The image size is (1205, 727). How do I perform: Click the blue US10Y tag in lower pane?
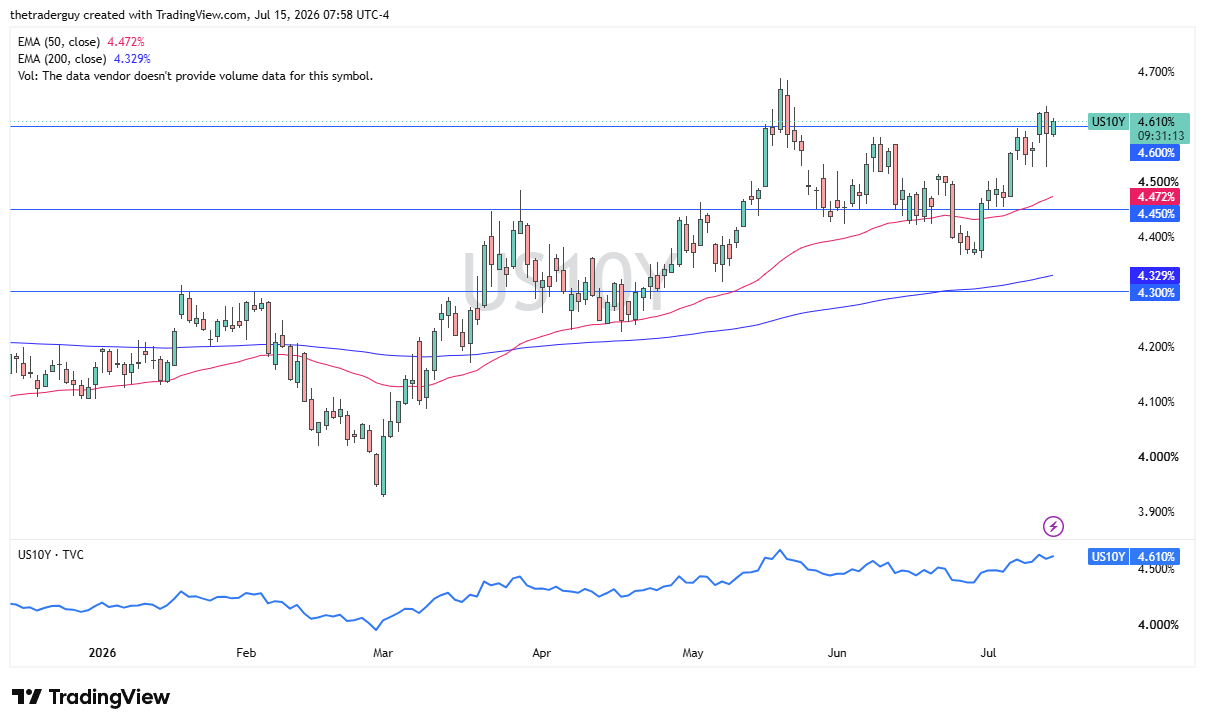1108,556
